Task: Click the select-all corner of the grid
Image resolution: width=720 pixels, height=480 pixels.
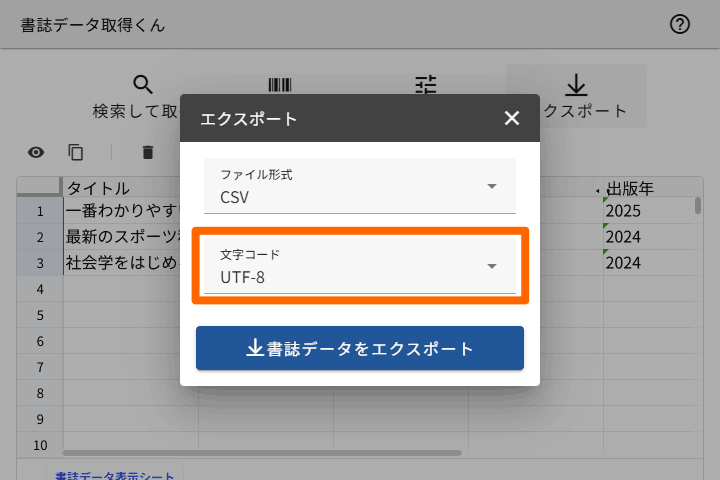Action: point(40,188)
